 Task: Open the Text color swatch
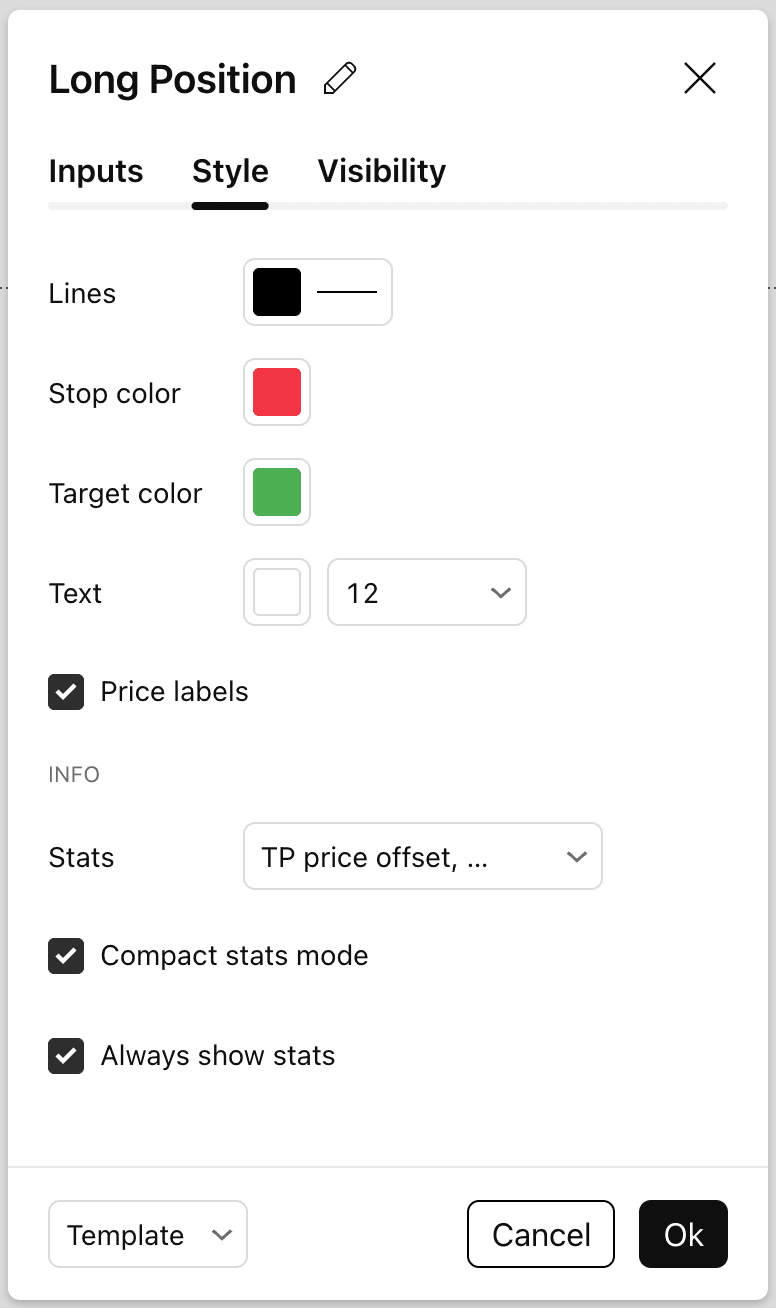point(276,592)
